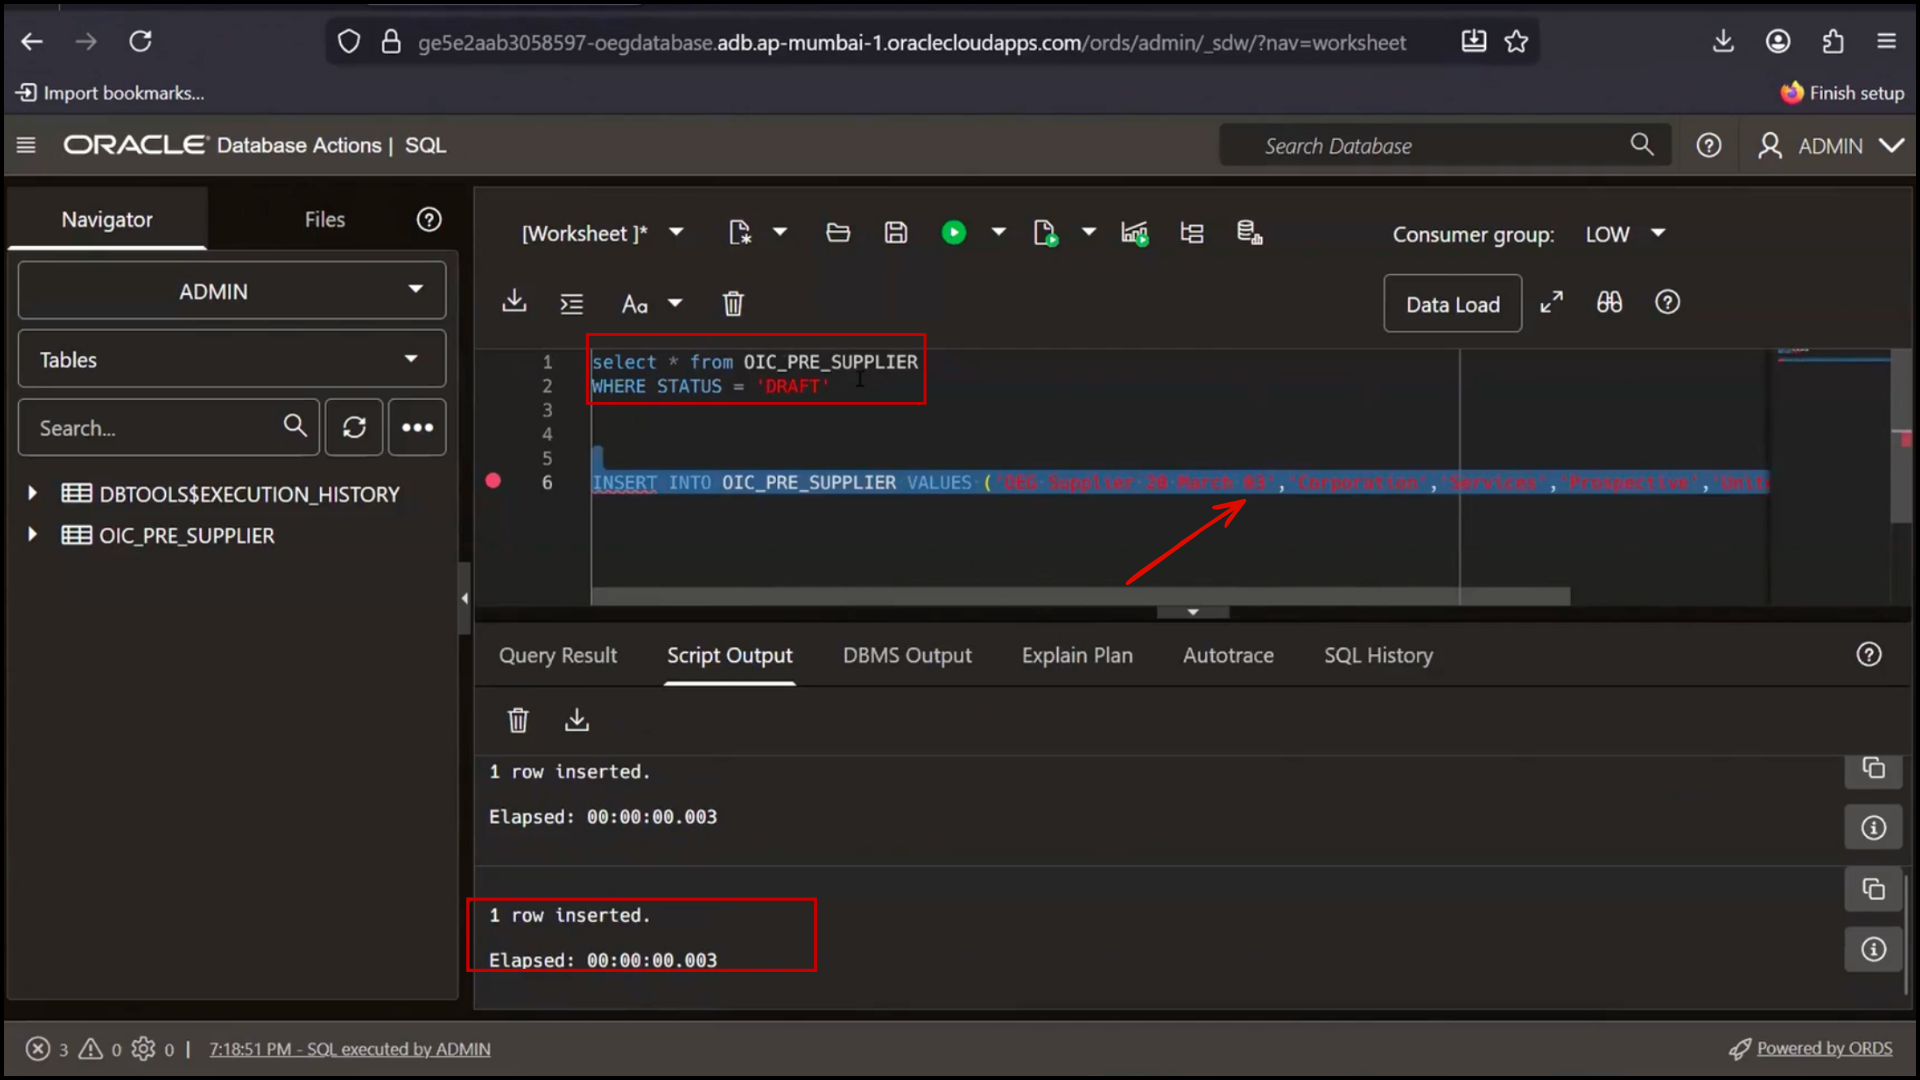Click the Run Script icon
This screenshot has height=1080, width=1920.
click(x=1045, y=233)
